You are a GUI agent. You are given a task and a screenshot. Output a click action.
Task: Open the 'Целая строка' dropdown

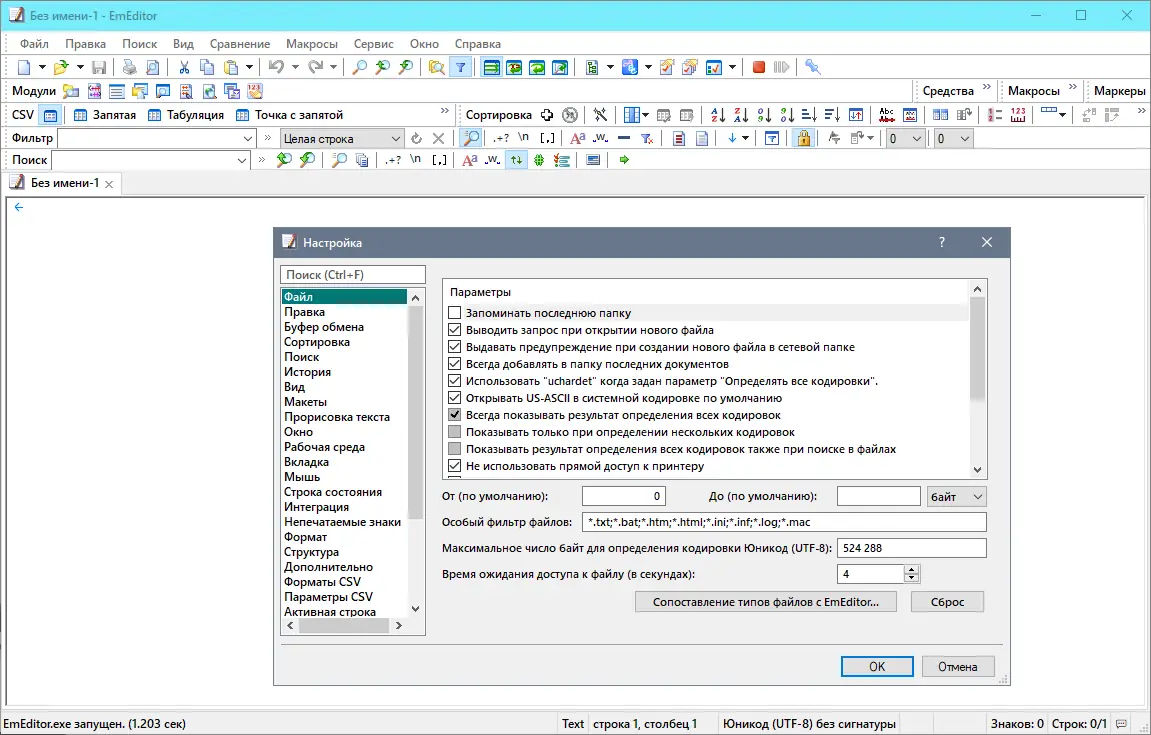(342, 138)
